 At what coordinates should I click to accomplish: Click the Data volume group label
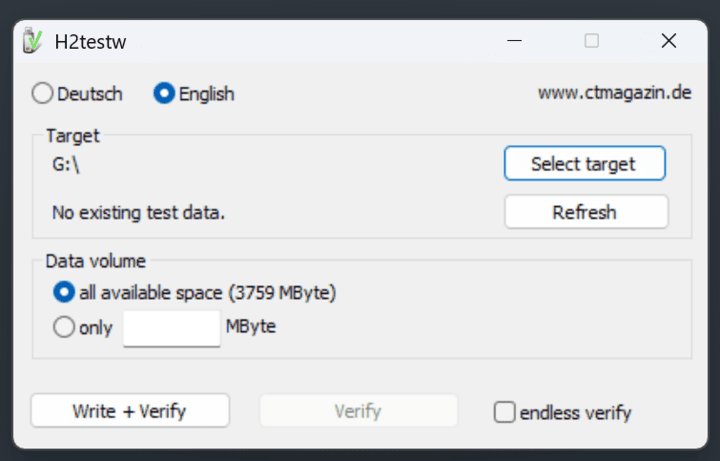pos(96,261)
